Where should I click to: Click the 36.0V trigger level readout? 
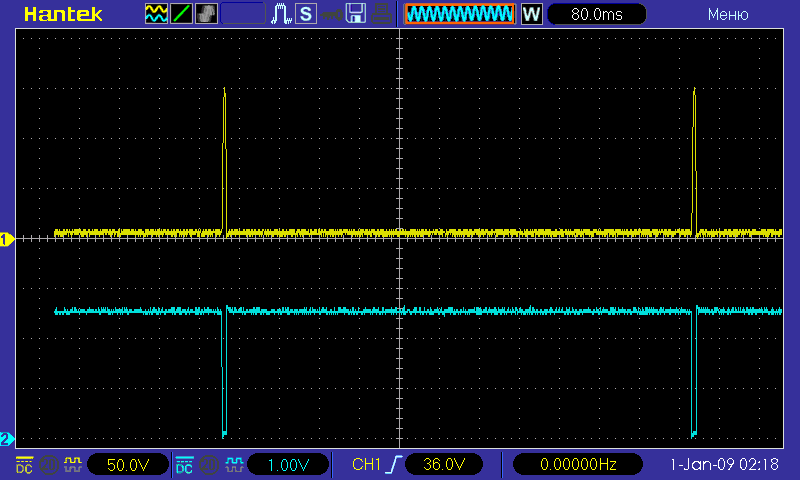pos(444,465)
